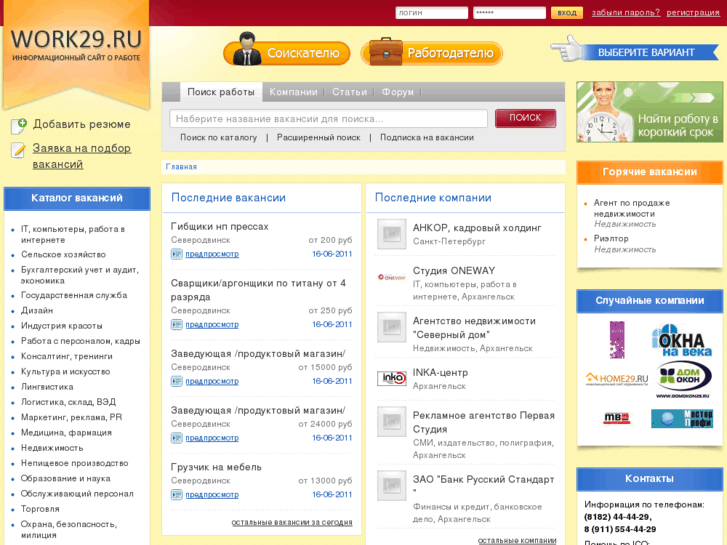This screenshot has height=545, width=727.
Task: Click preview icon for Гибщики нп прессах
Action: point(176,254)
